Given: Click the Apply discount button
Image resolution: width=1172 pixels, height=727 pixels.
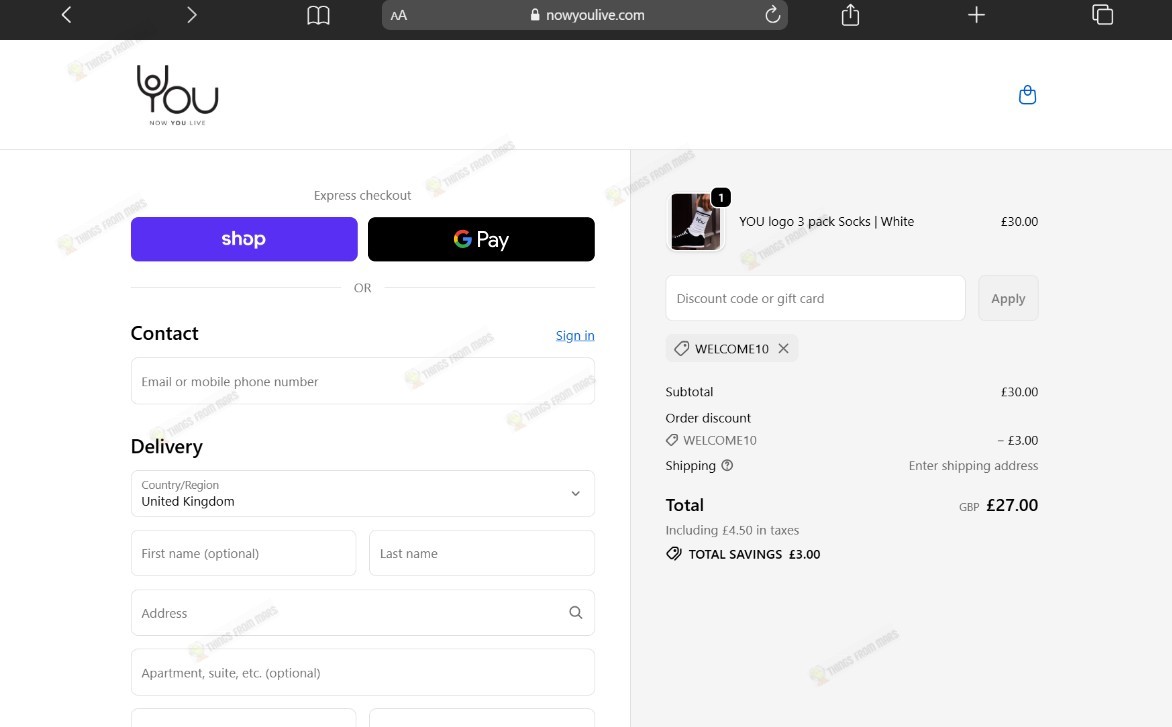Looking at the screenshot, I should coord(1008,298).
